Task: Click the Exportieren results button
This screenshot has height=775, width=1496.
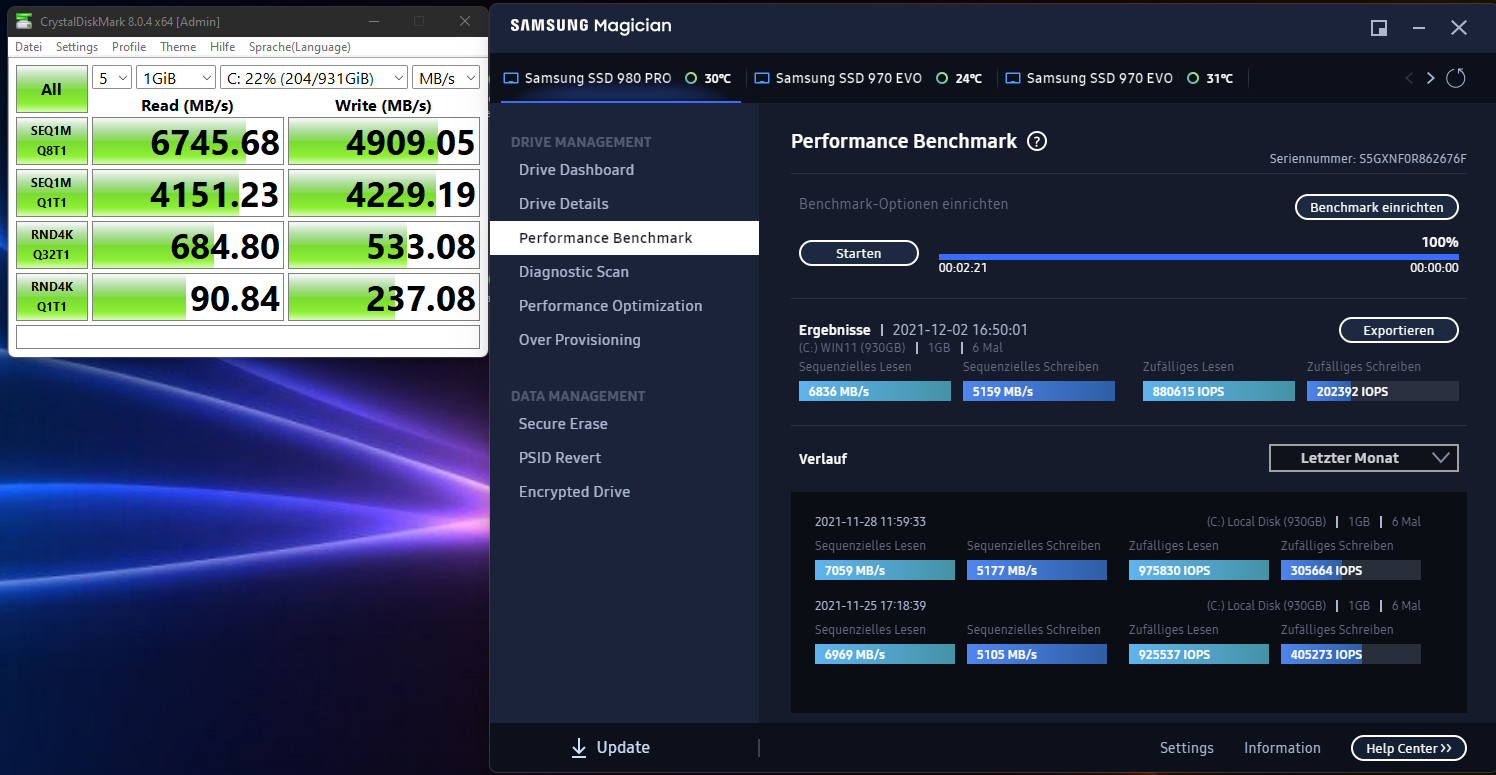Action: point(1399,330)
